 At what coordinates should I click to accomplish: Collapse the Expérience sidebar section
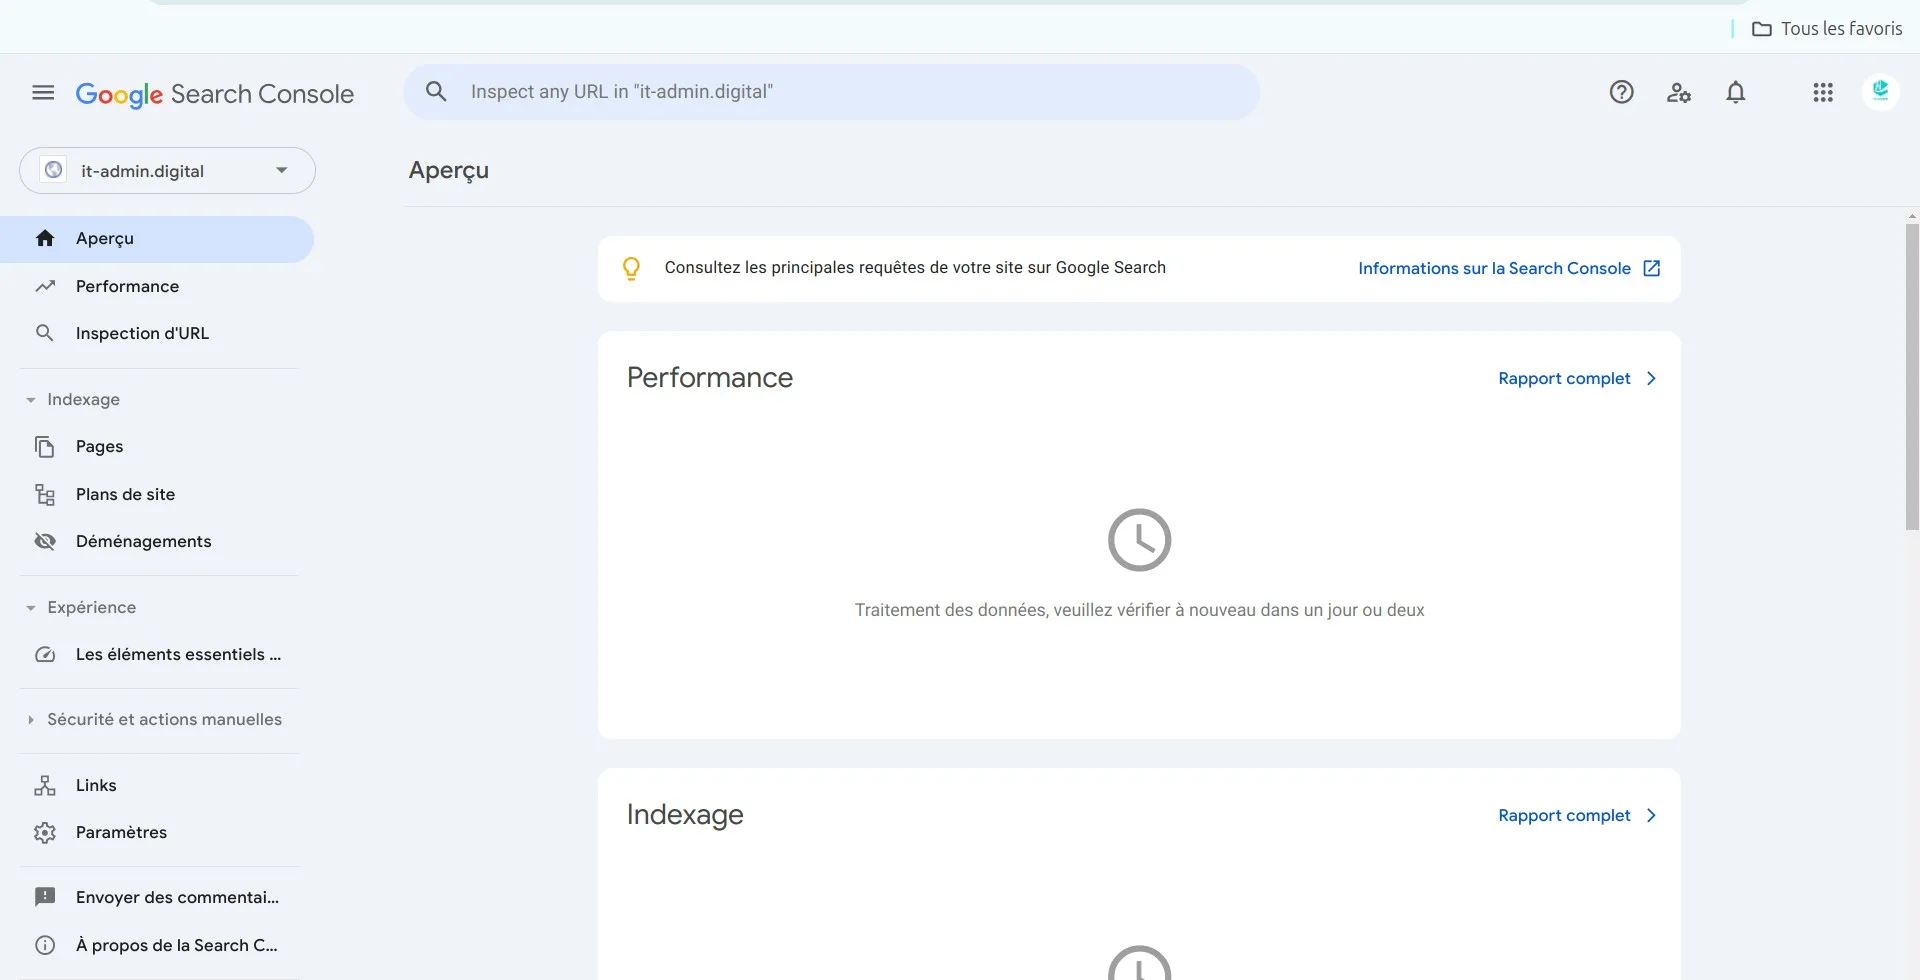point(80,607)
